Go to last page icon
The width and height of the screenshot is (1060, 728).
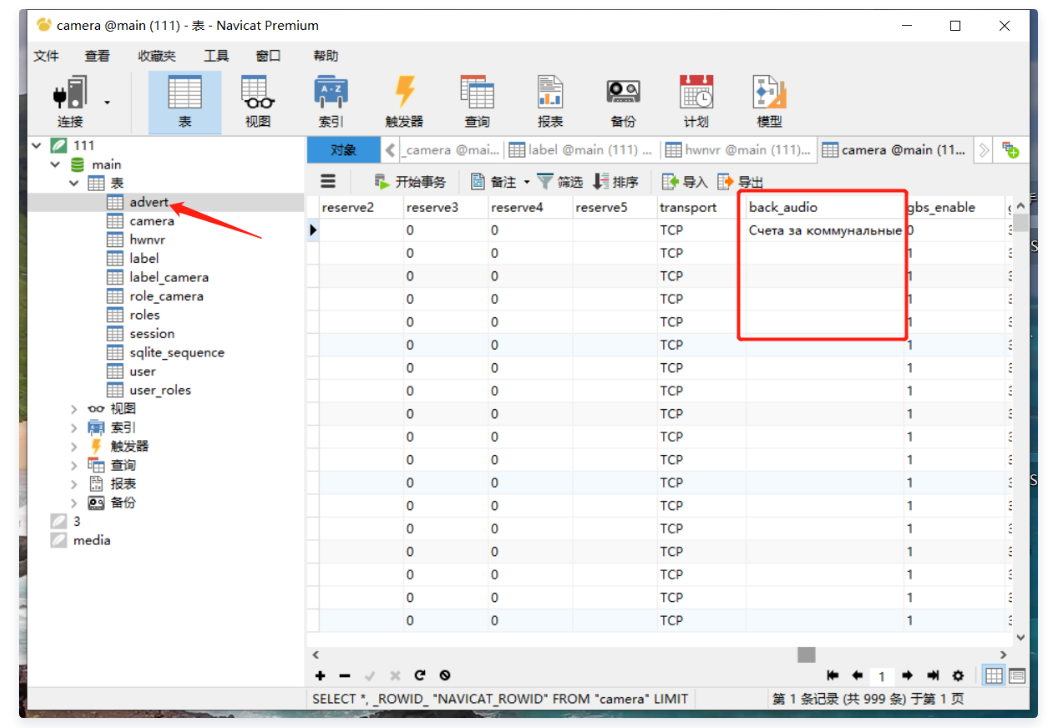click(x=933, y=675)
